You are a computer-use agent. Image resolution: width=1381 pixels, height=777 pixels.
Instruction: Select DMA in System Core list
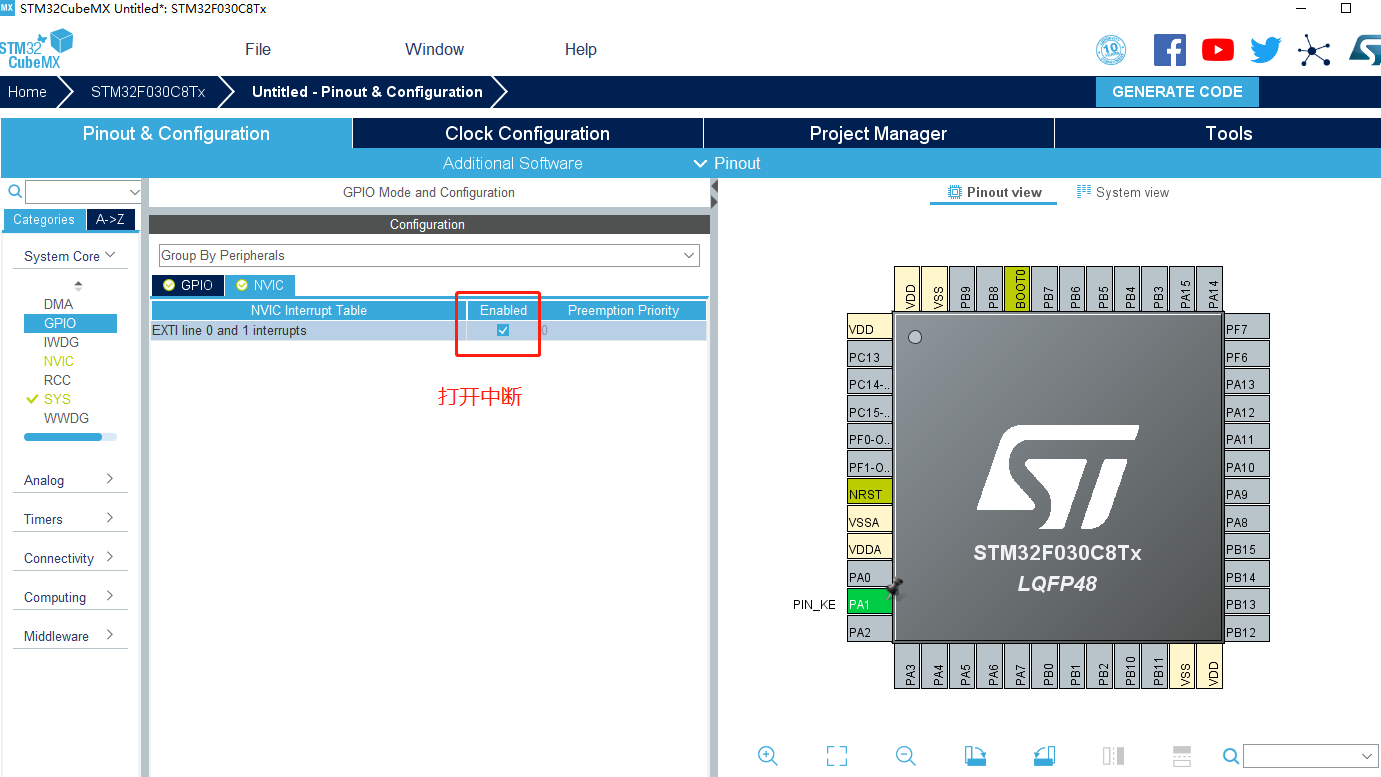click(x=58, y=304)
